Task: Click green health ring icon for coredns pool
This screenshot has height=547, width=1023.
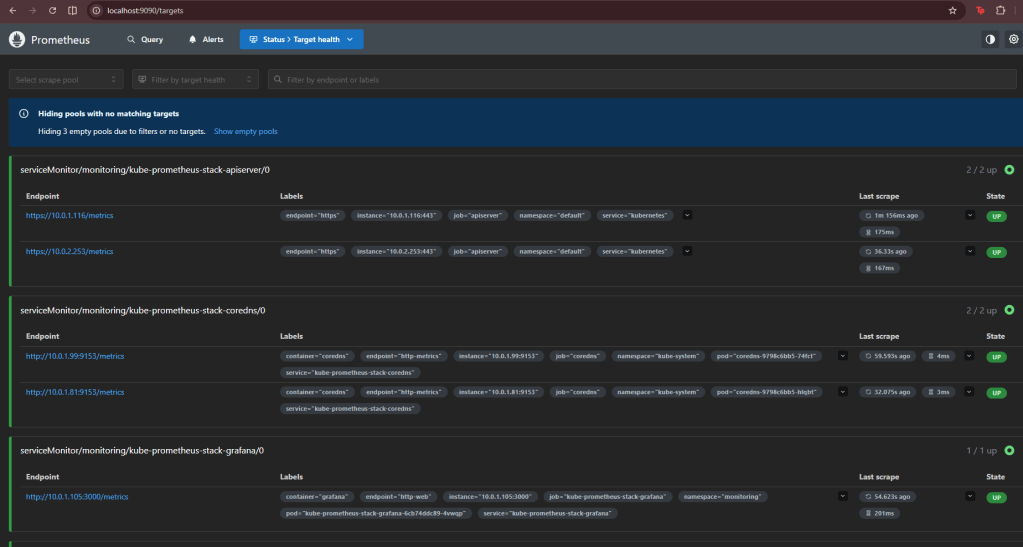Action: pyautogui.click(x=1009, y=310)
